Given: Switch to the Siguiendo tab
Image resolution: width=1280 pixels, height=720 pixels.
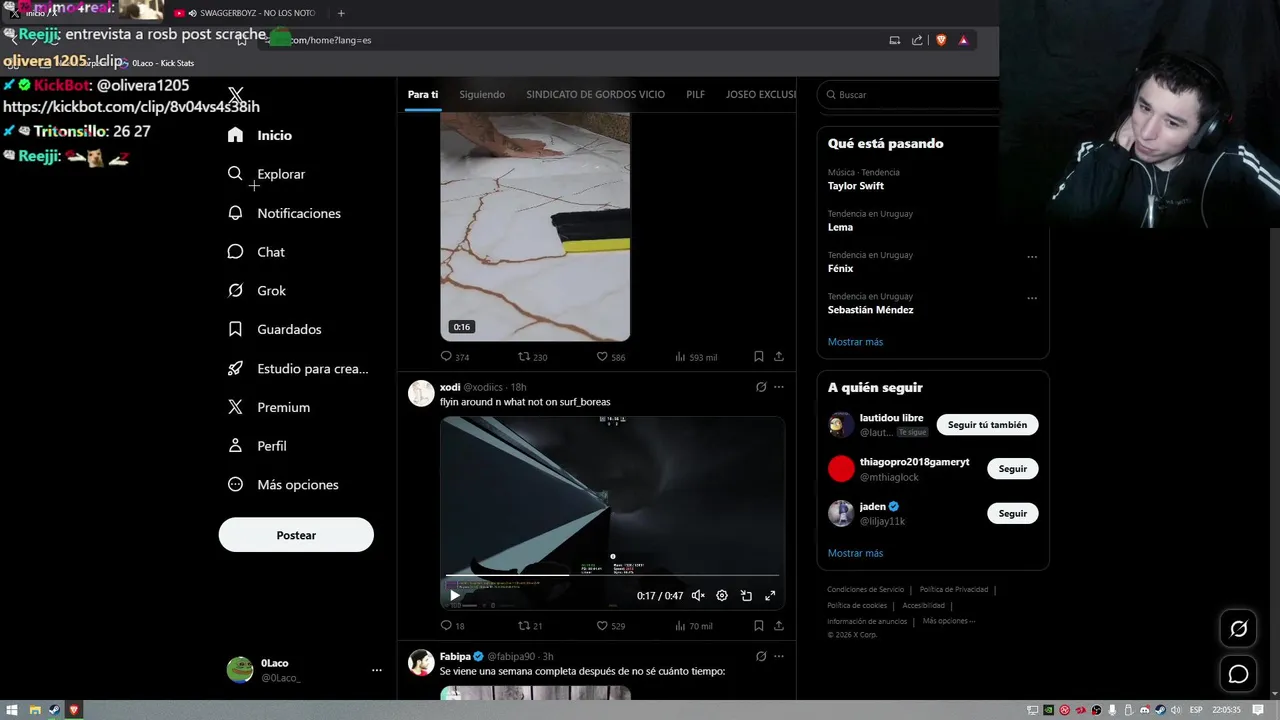Looking at the screenshot, I should (482, 94).
